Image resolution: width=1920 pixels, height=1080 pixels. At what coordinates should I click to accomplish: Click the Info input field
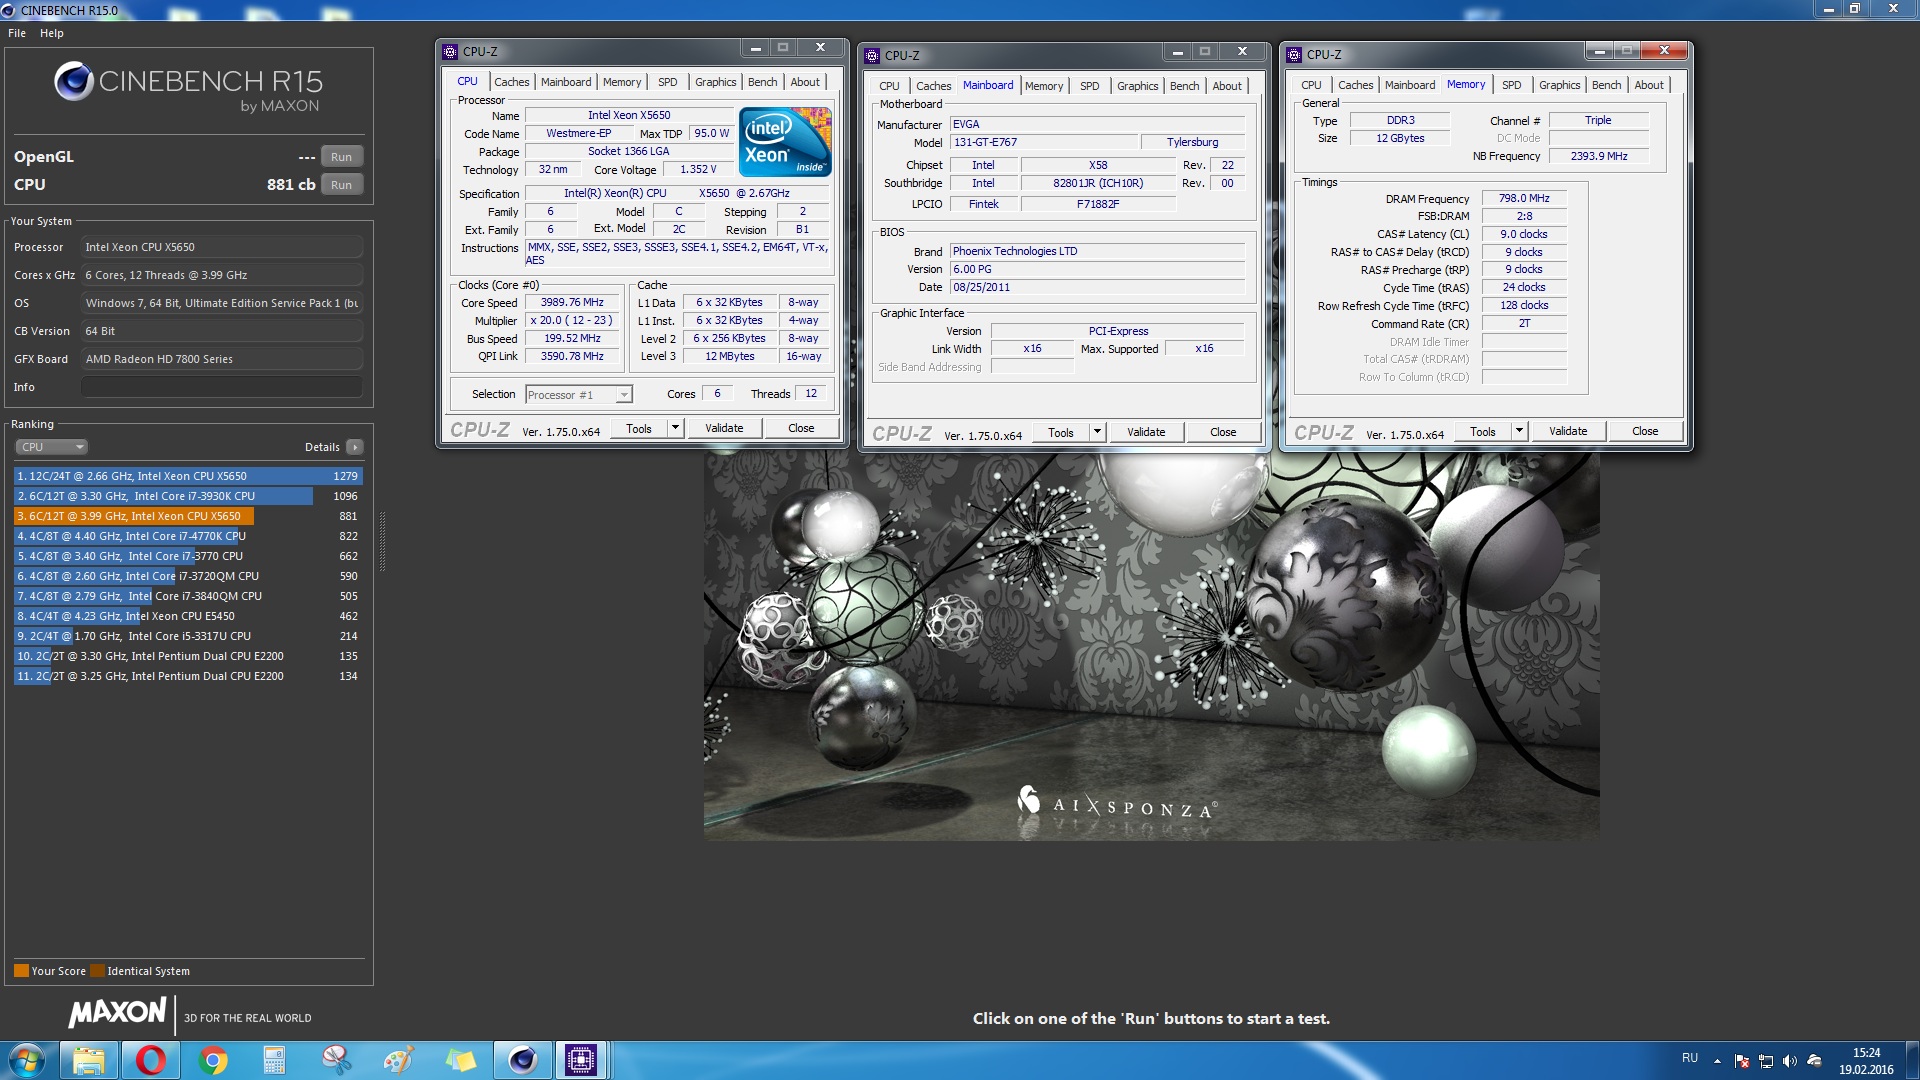click(222, 387)
